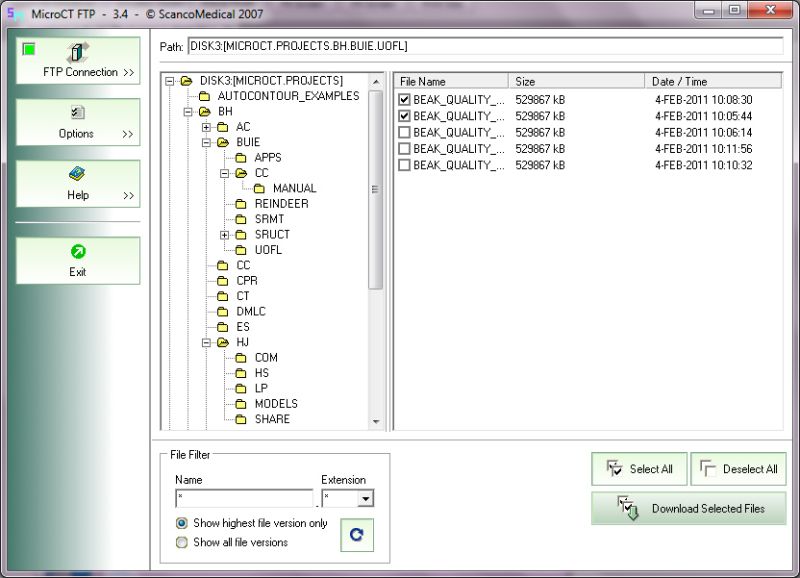Click the CPR folder icon

[222, 281]
